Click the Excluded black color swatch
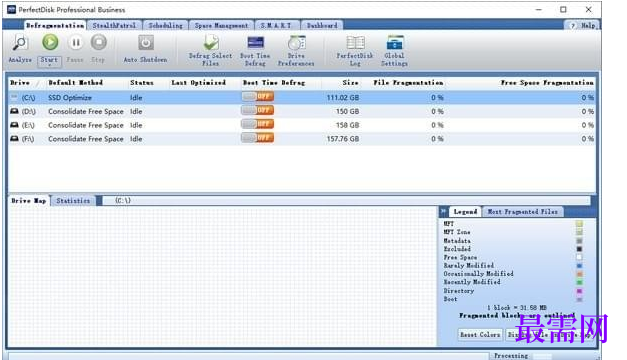The width and height of the screenshot is (627, 360). (x=579, y=249)
